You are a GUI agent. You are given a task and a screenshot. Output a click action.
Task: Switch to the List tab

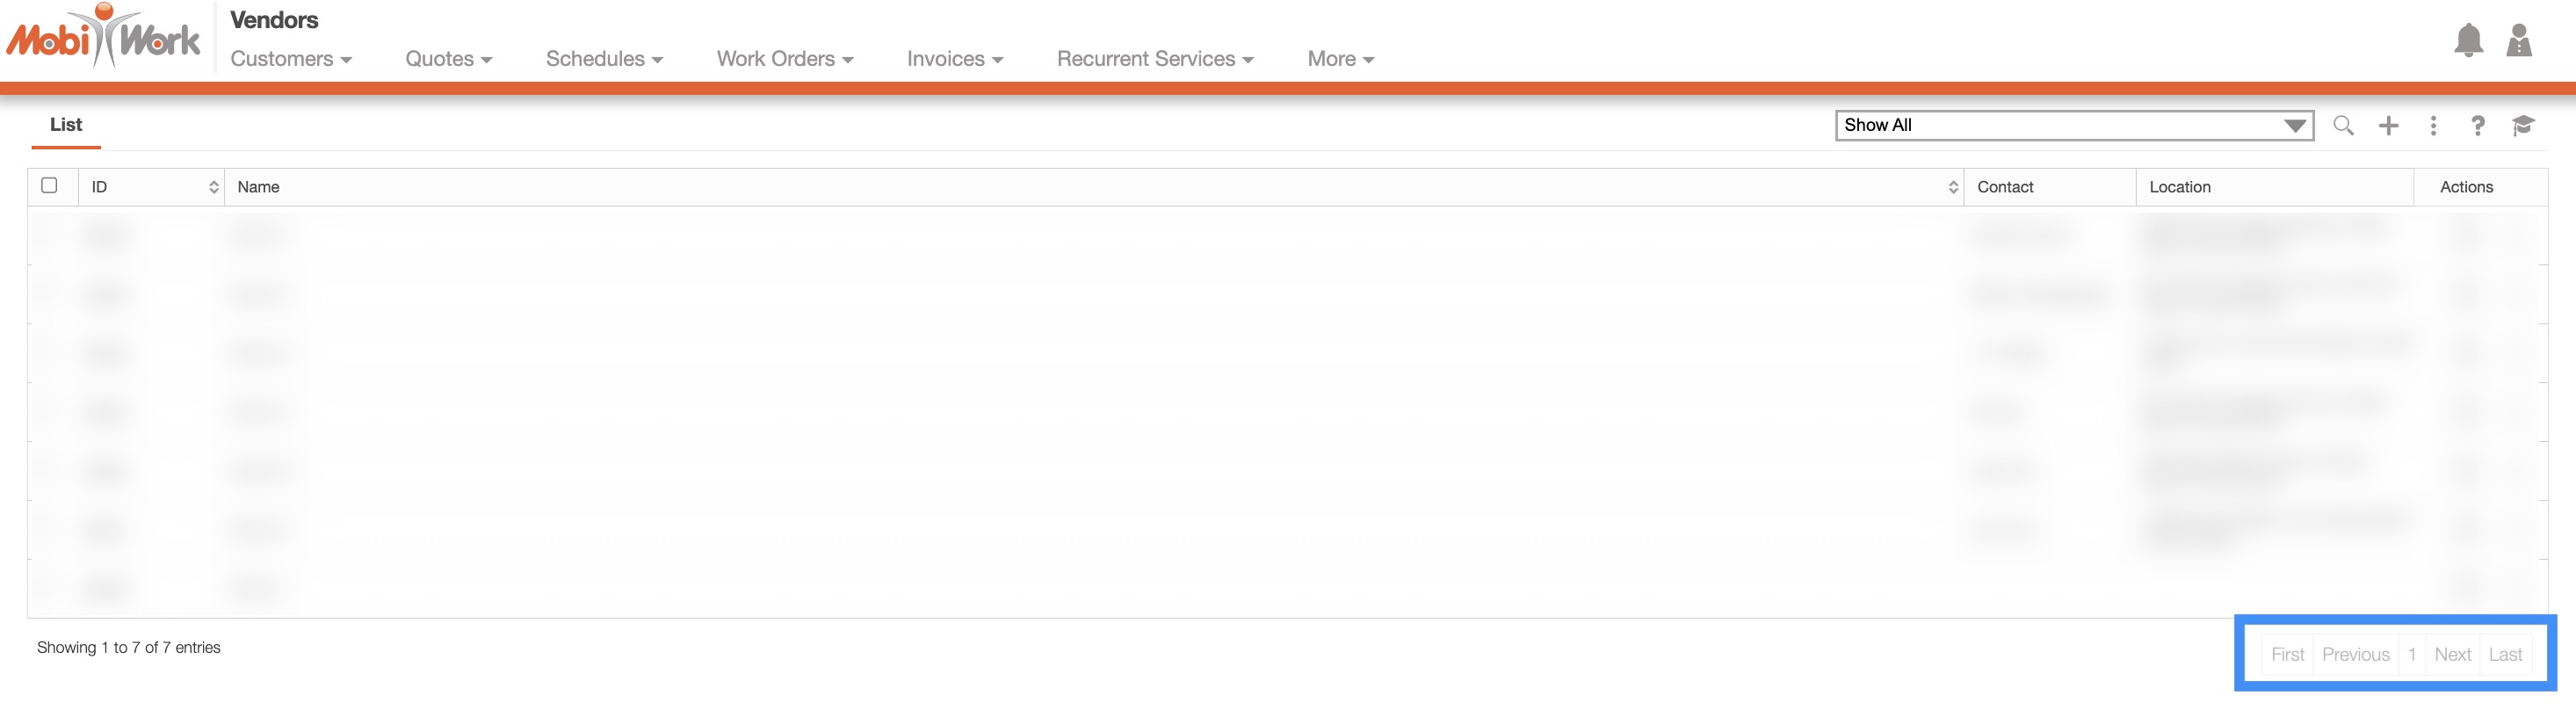tap(66, 125)
